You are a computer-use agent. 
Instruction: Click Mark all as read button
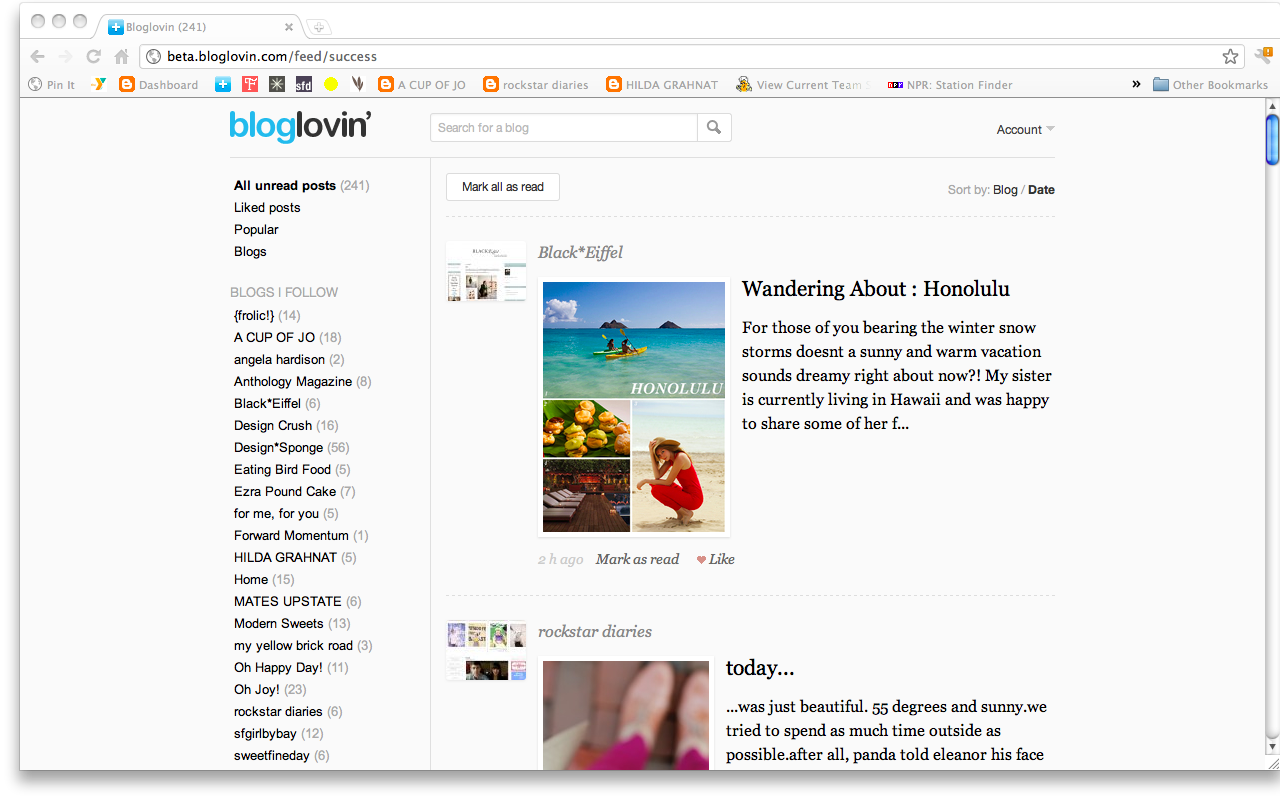pos(503,187)
